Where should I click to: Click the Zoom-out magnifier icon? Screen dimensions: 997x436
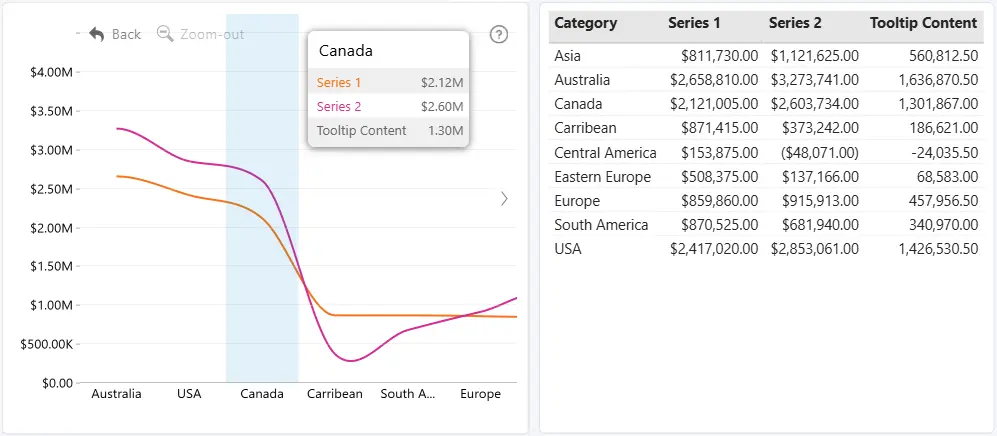pyautogui.click(x=165, y=34)
